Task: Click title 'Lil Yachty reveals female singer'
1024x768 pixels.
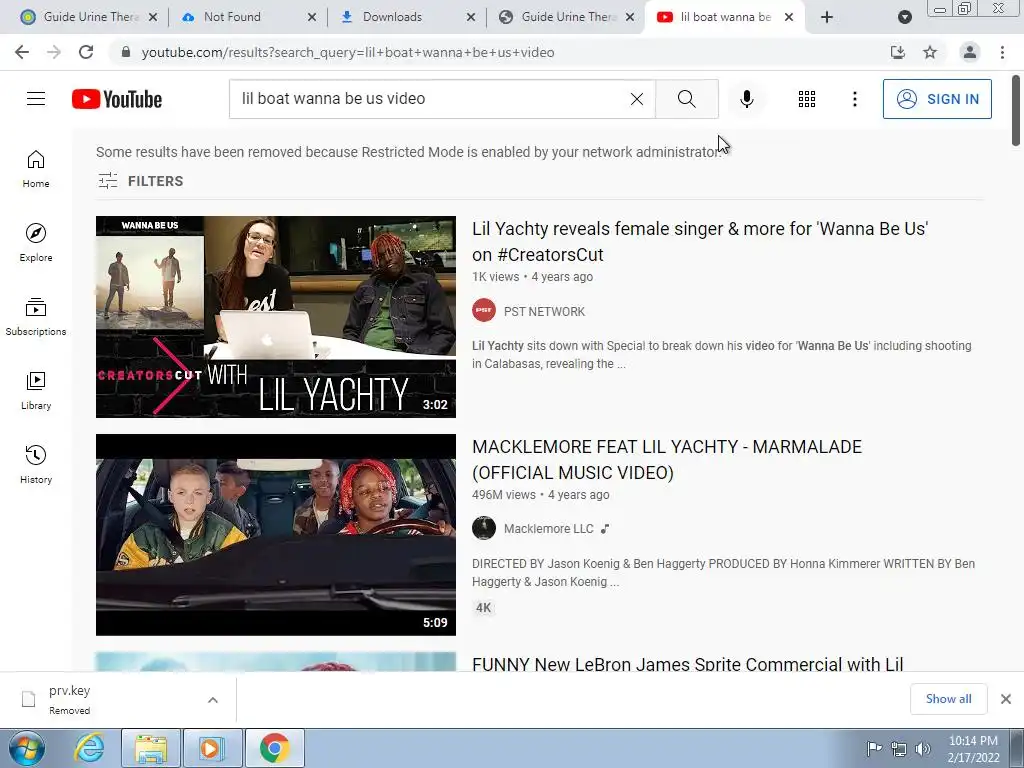Action: [x=700, y=242]
